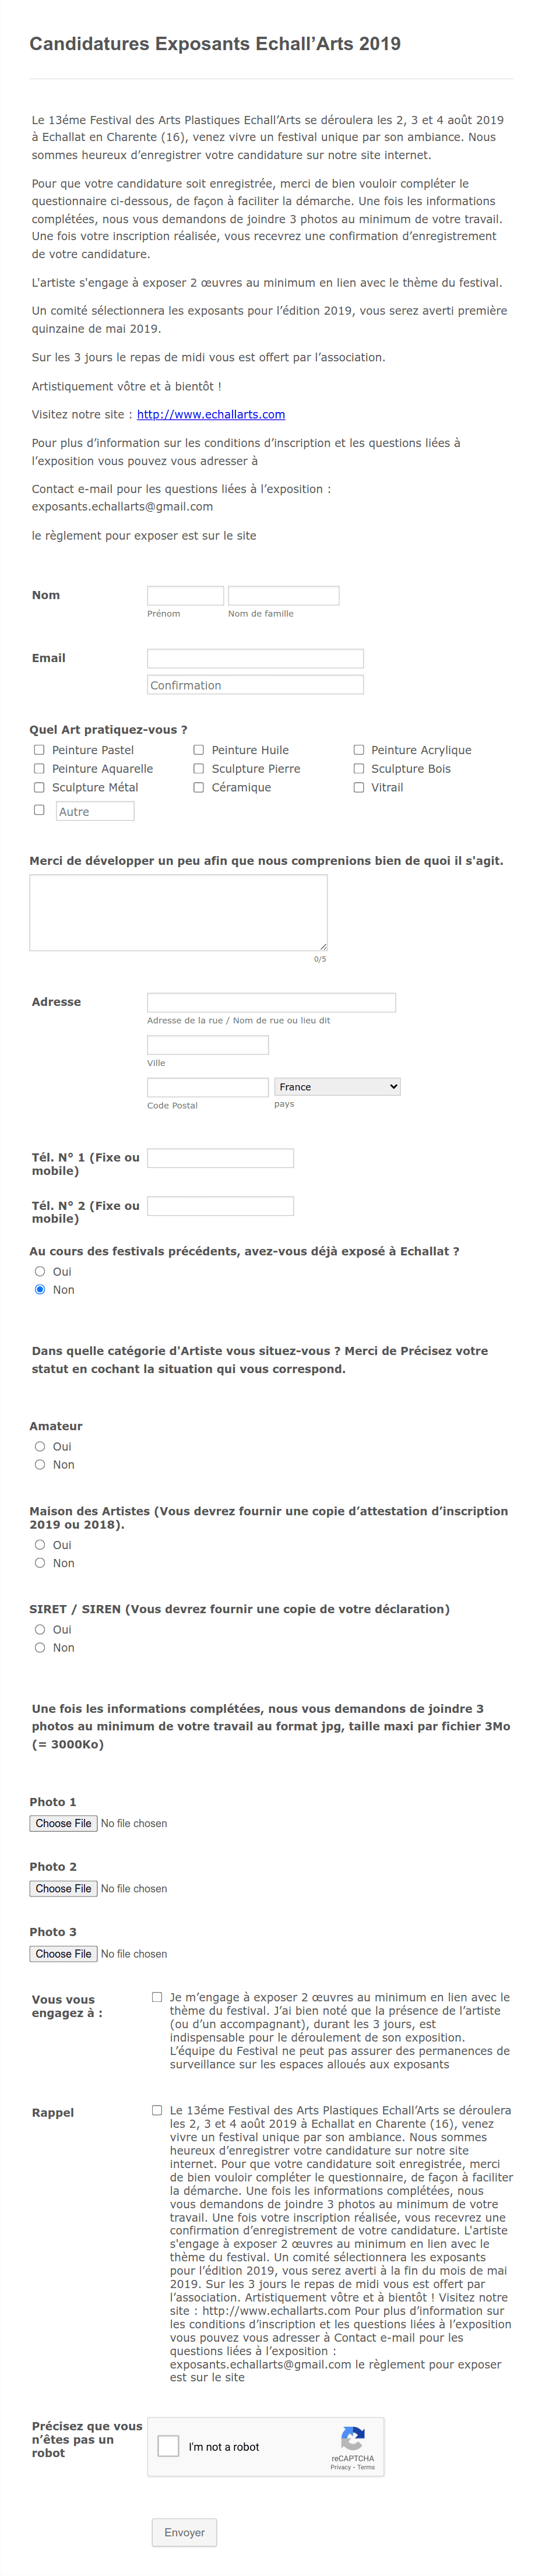Click Choose File for Photo 3
Viewport: 542px width, 2576px height.
tap(63, 1953)
